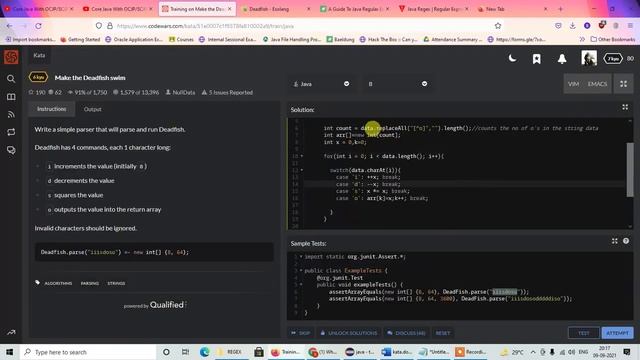Submit with the ATTEMPT button
The image size is (640, 360).
click(618, 333)
